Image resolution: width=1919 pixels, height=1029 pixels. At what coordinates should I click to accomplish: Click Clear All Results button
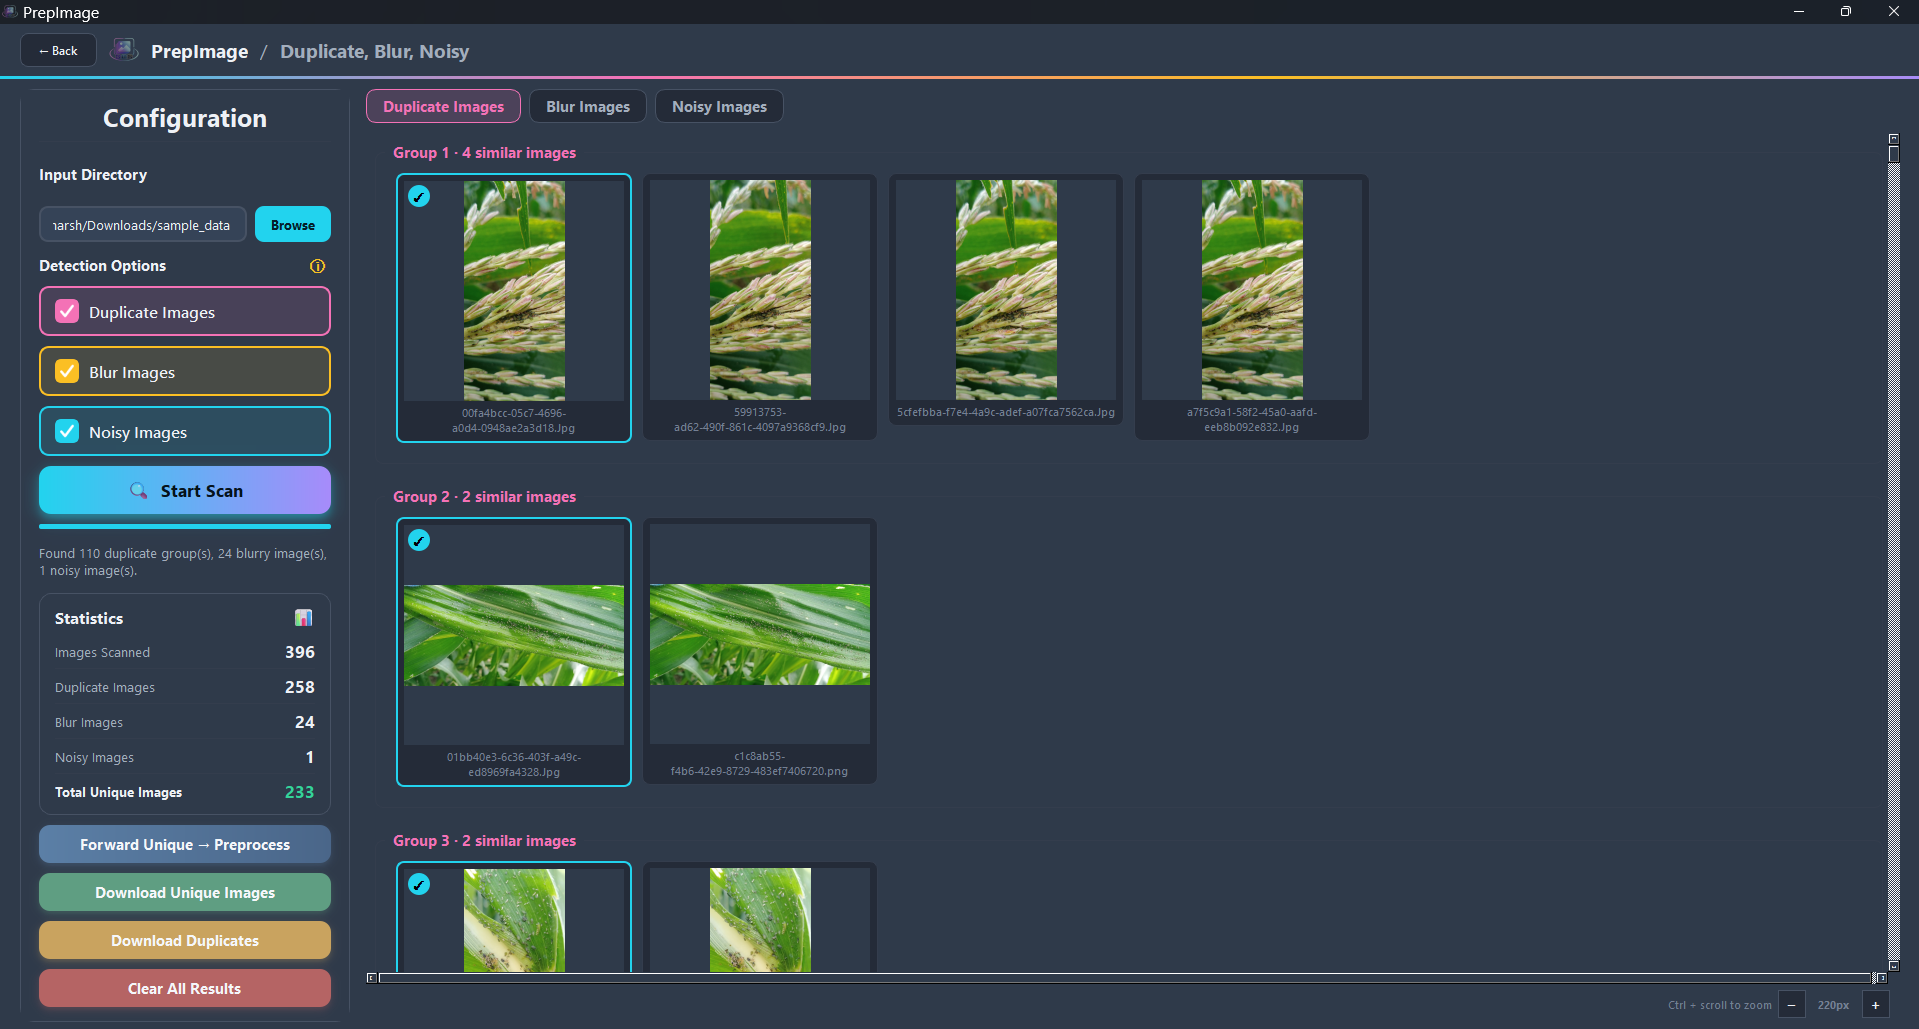[185, 988]
